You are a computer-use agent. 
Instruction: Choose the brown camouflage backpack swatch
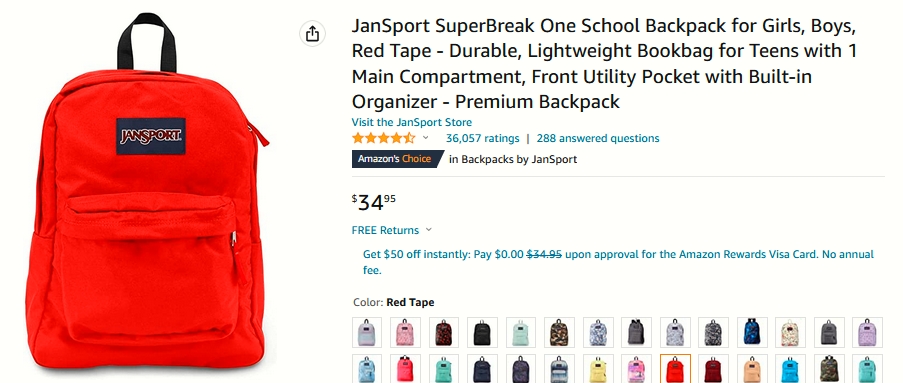(559, 332)
